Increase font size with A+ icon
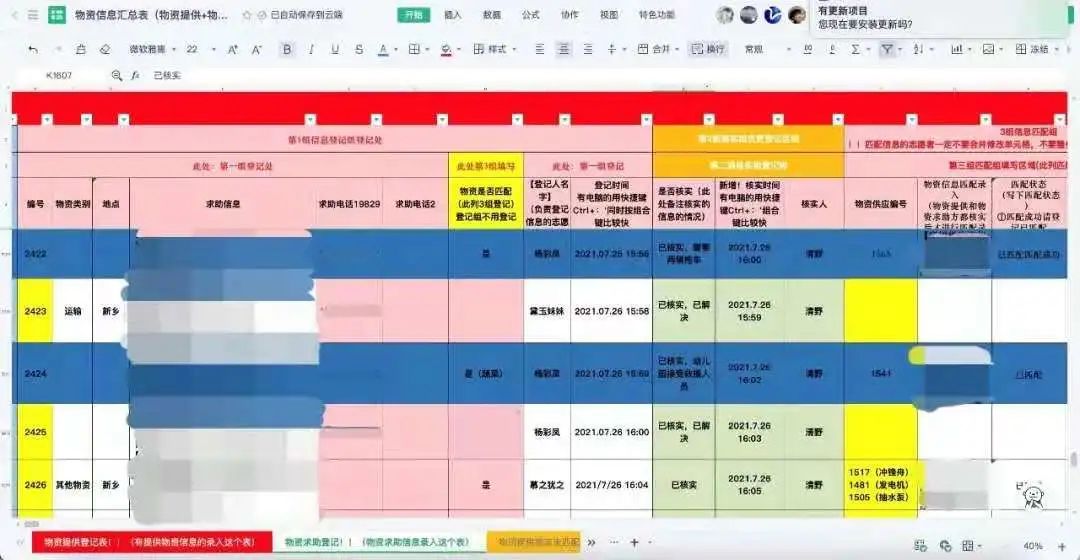 coord(233,50)
